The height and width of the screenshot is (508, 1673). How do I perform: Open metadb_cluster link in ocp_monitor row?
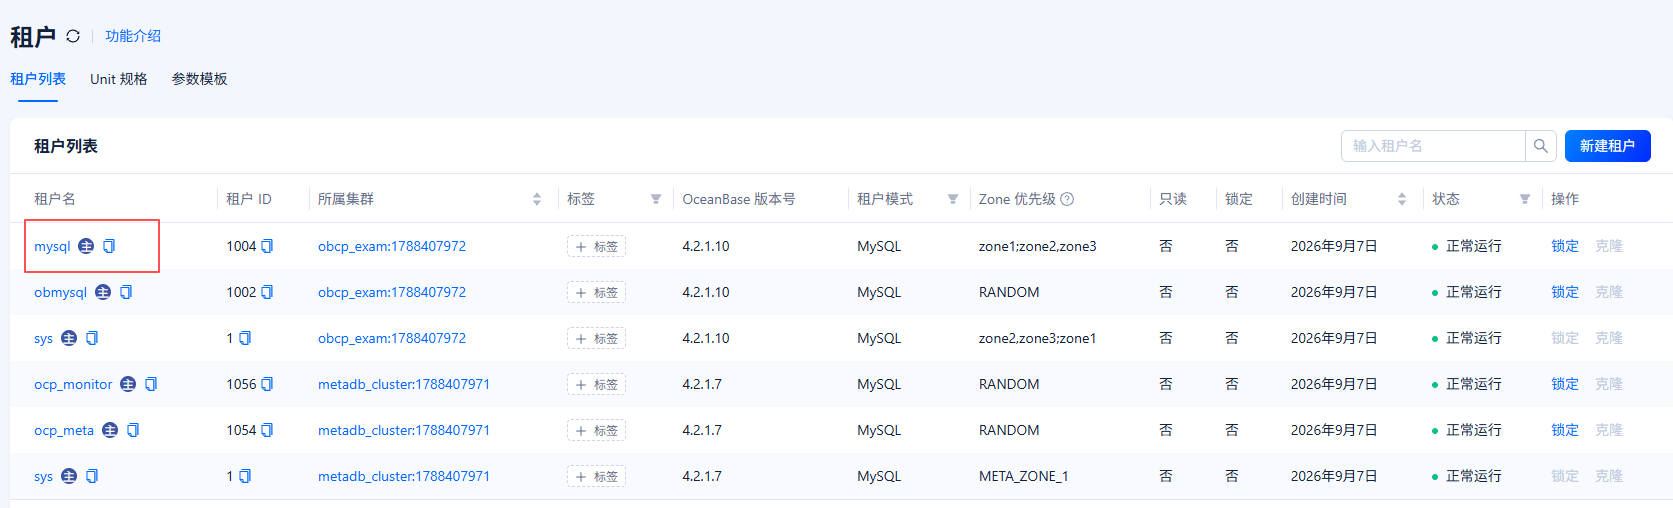[x=404, y=384]
